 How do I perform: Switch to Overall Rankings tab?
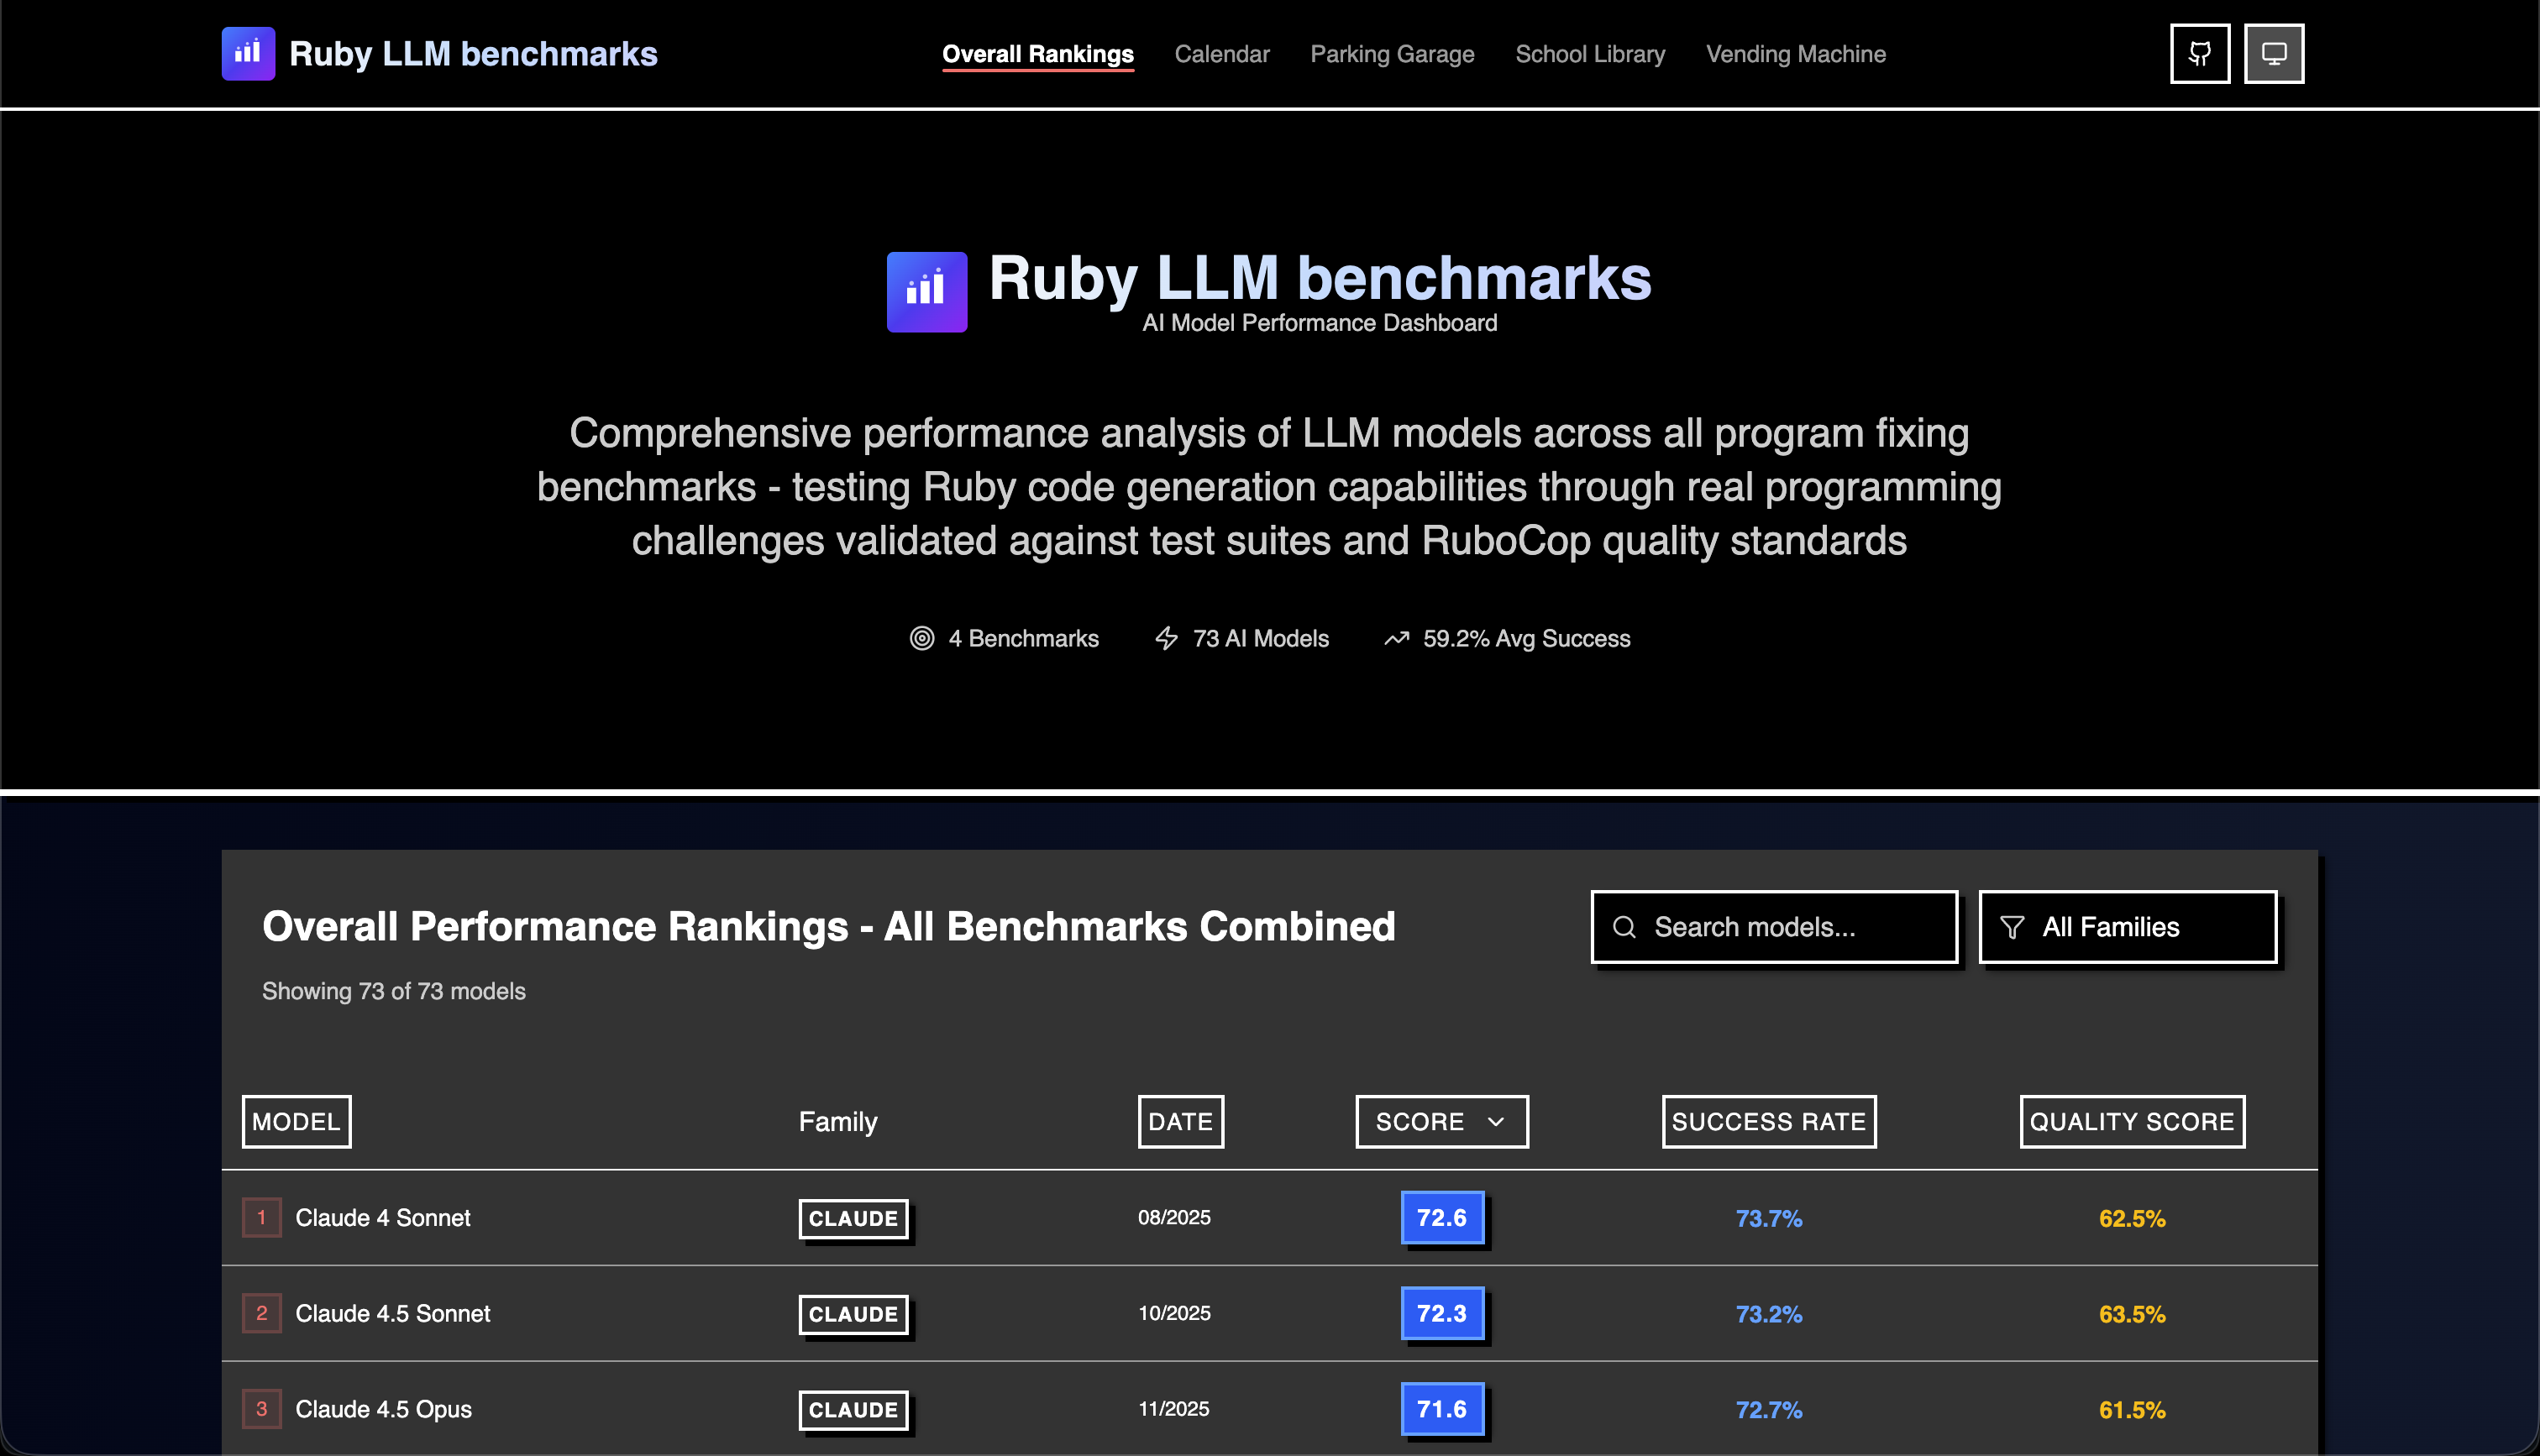click(x=1037, y=54)
